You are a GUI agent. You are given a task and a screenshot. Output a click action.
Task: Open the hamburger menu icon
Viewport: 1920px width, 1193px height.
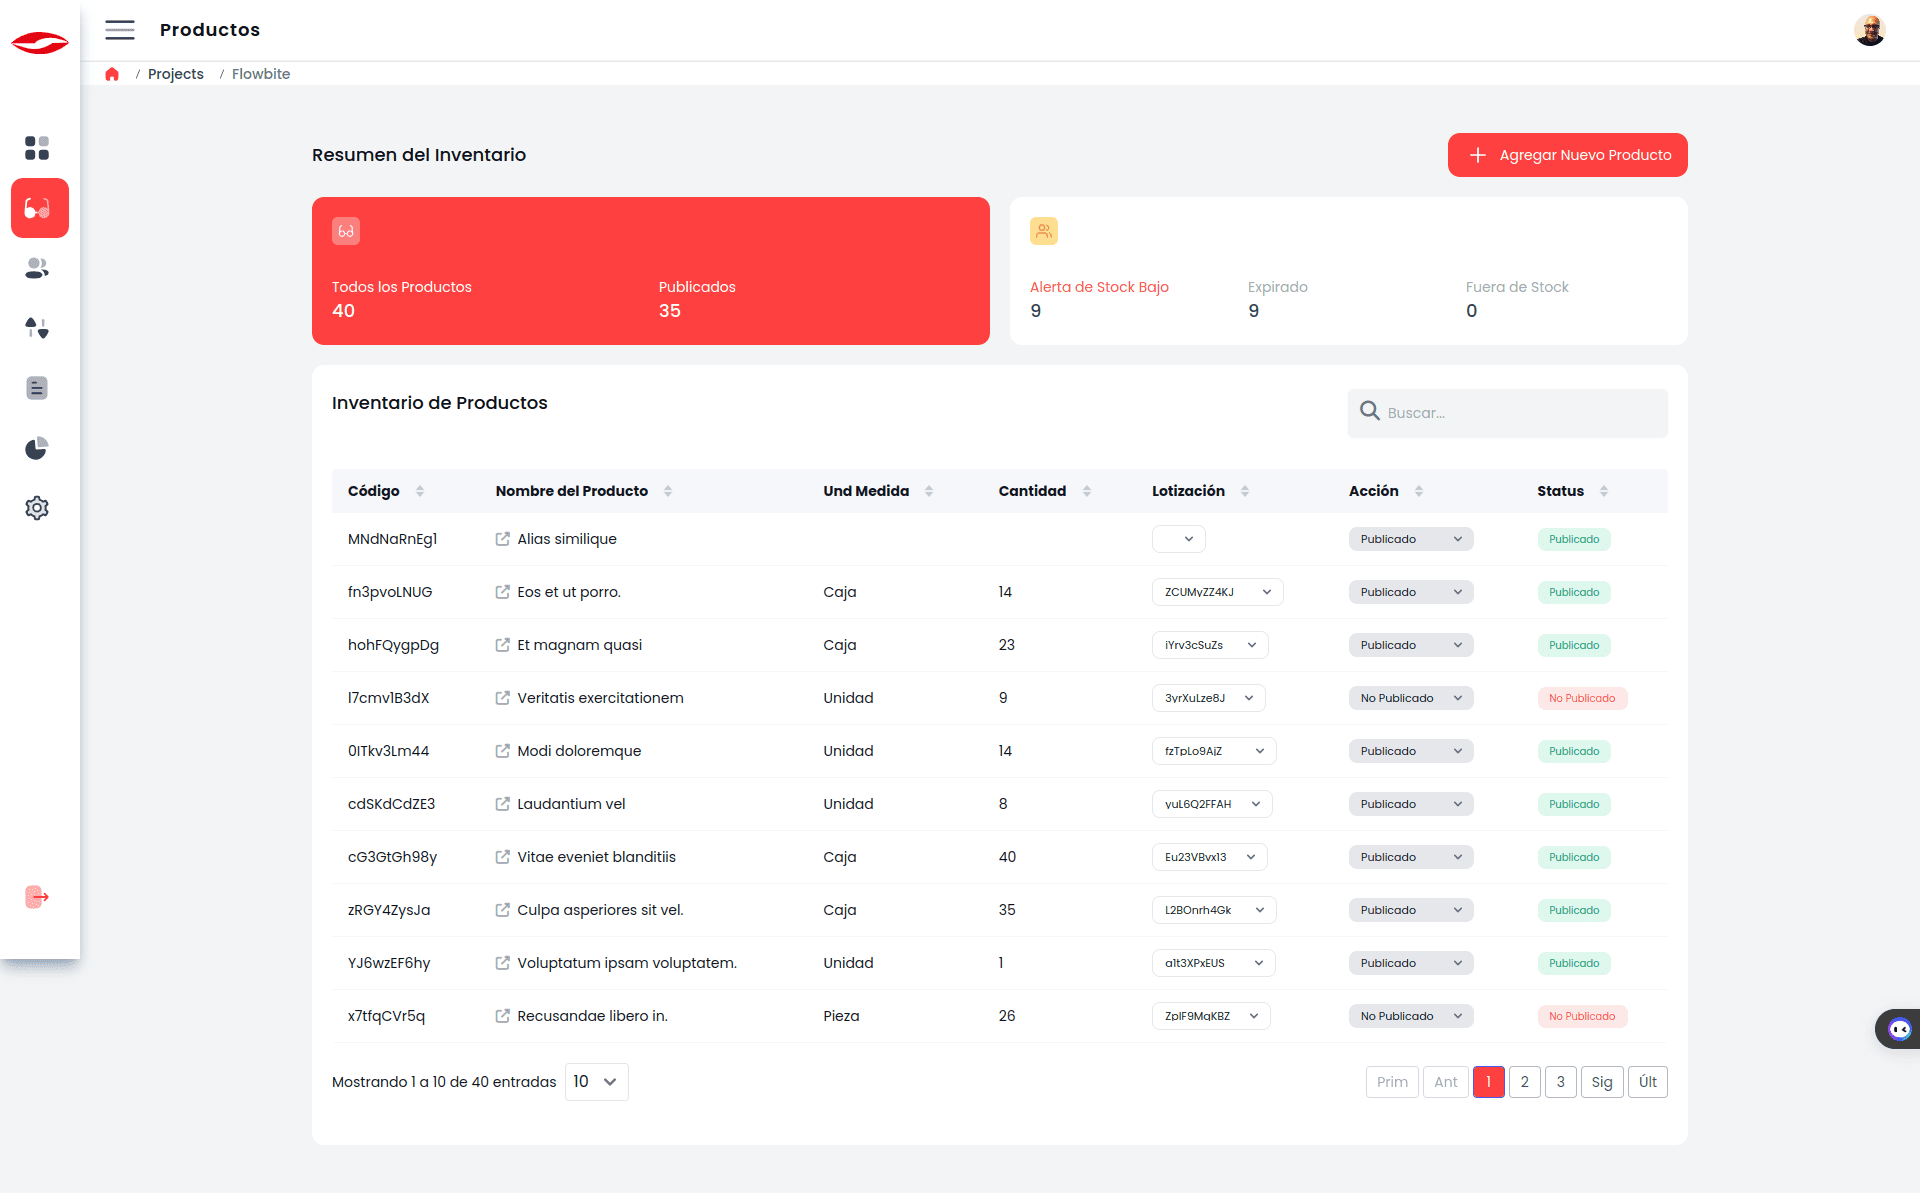(x=120, y=30)
